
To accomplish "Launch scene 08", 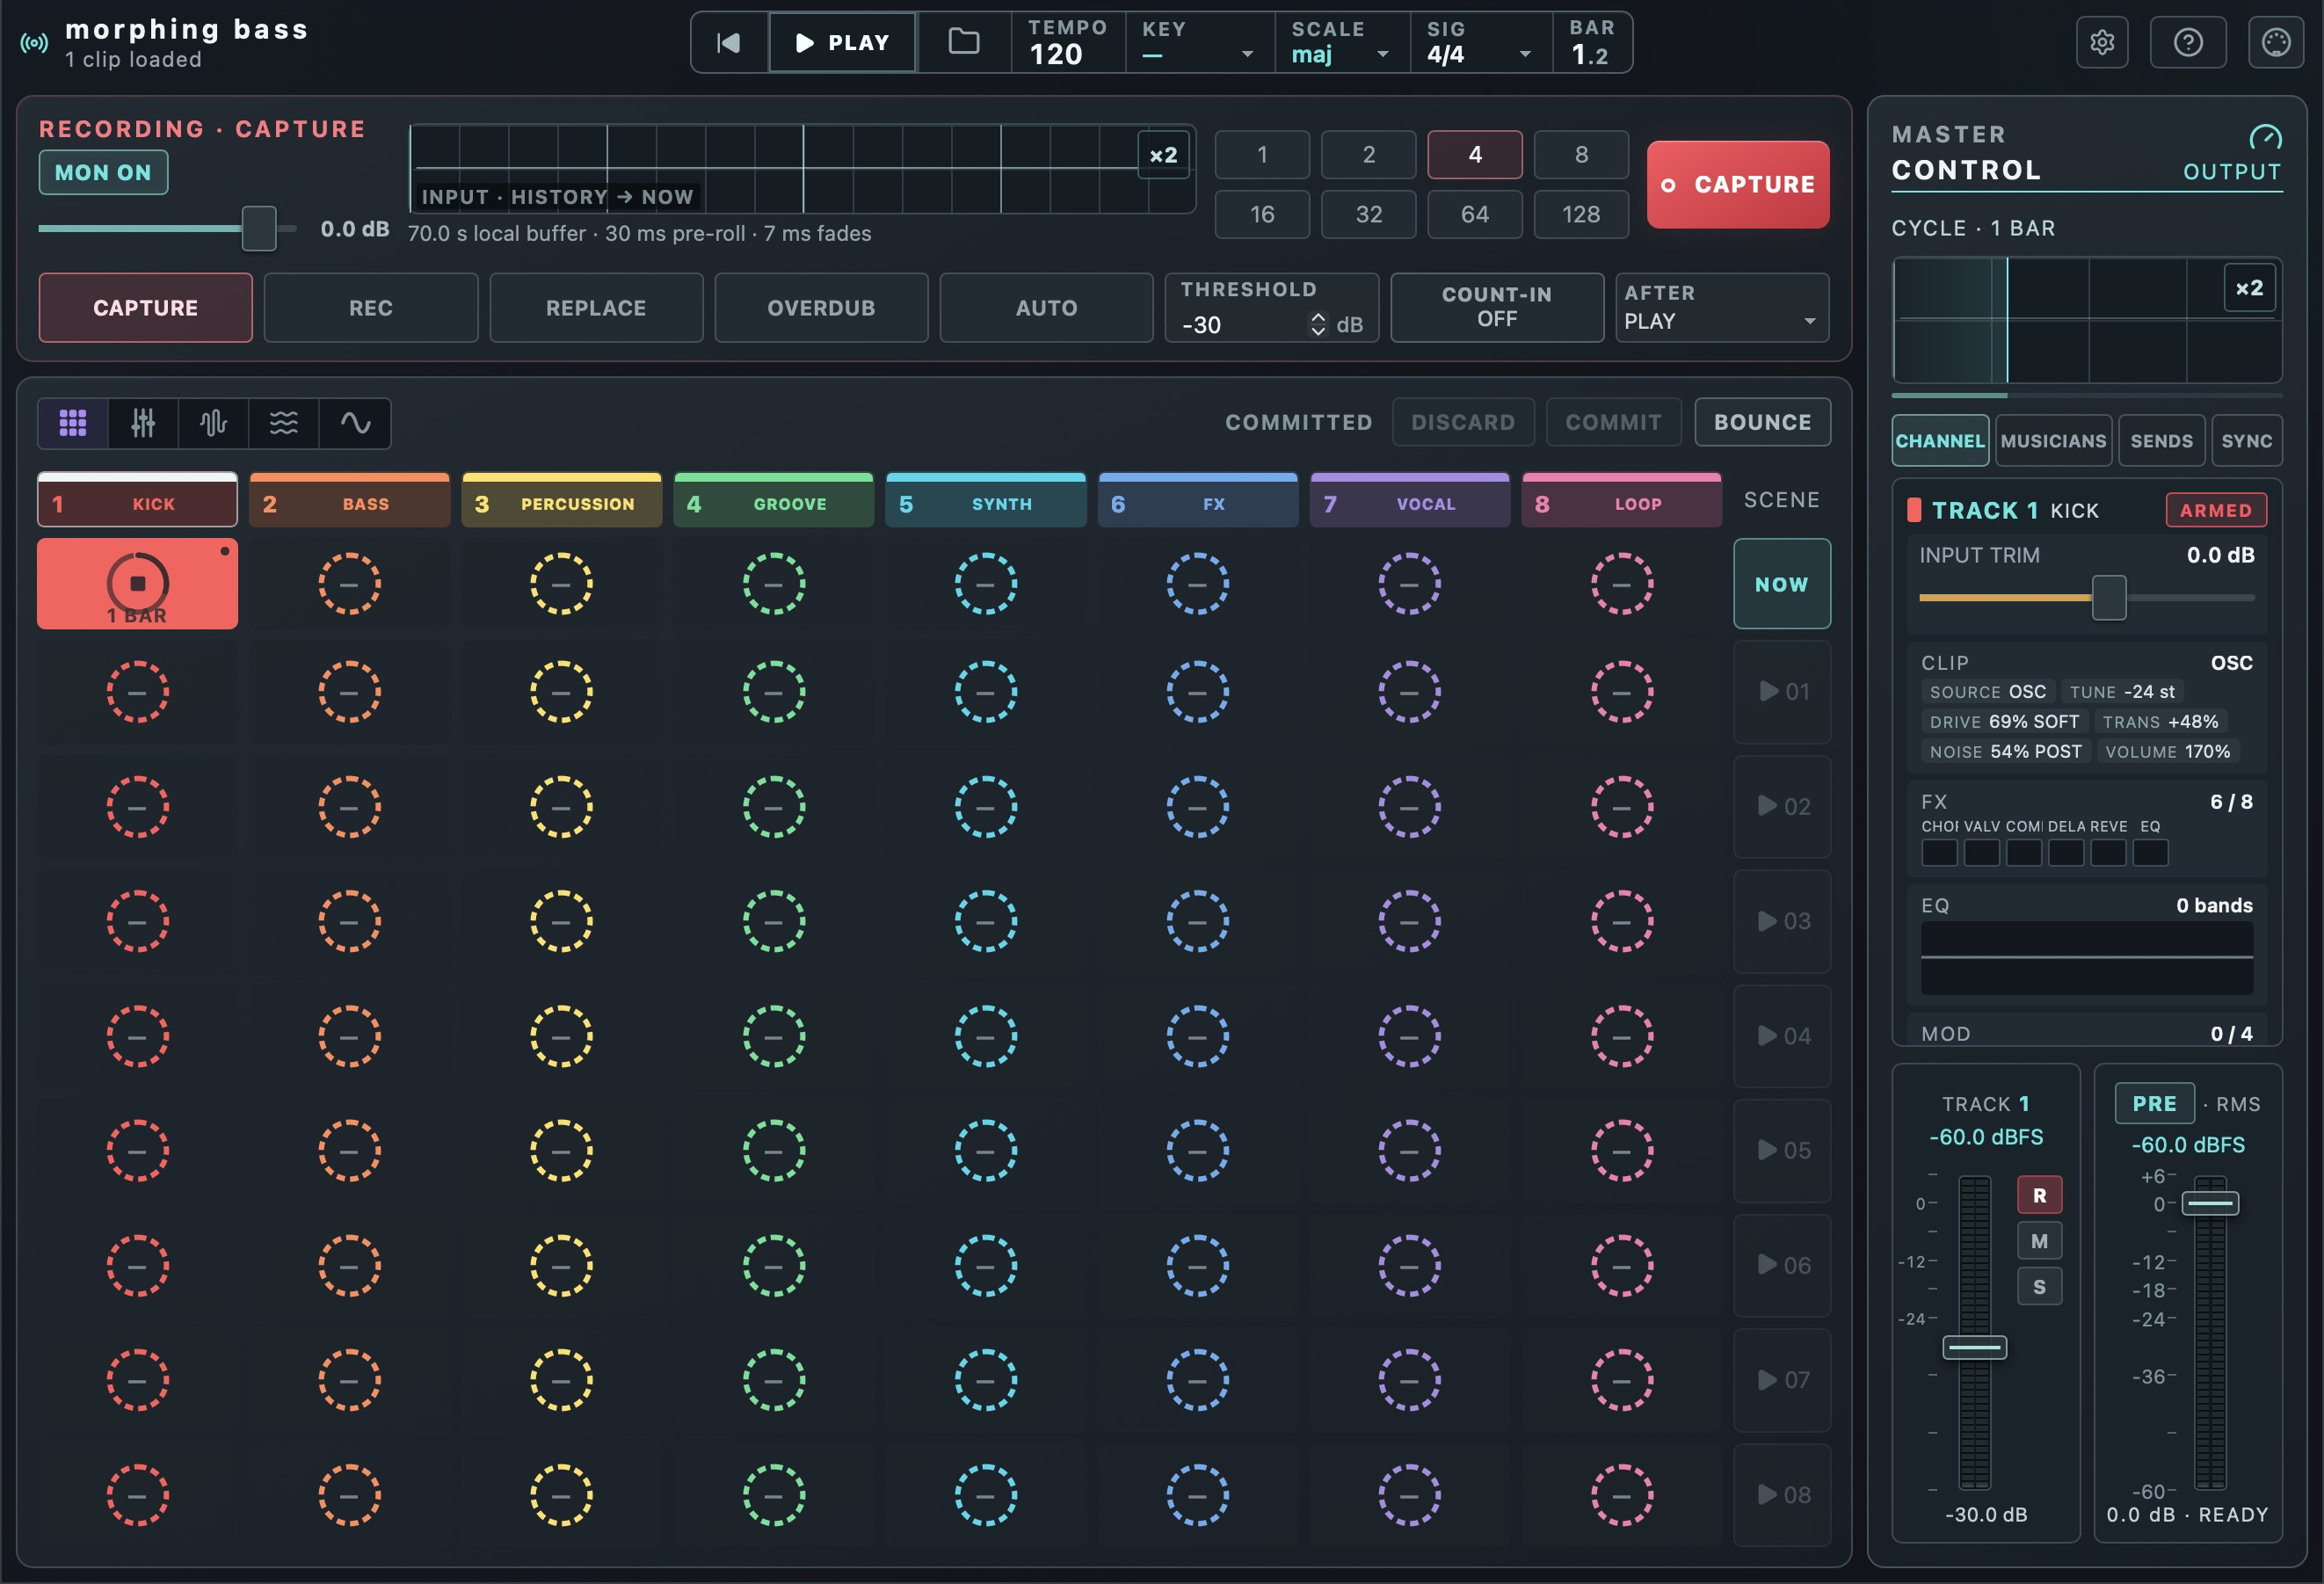I will pos(1782,1495).
